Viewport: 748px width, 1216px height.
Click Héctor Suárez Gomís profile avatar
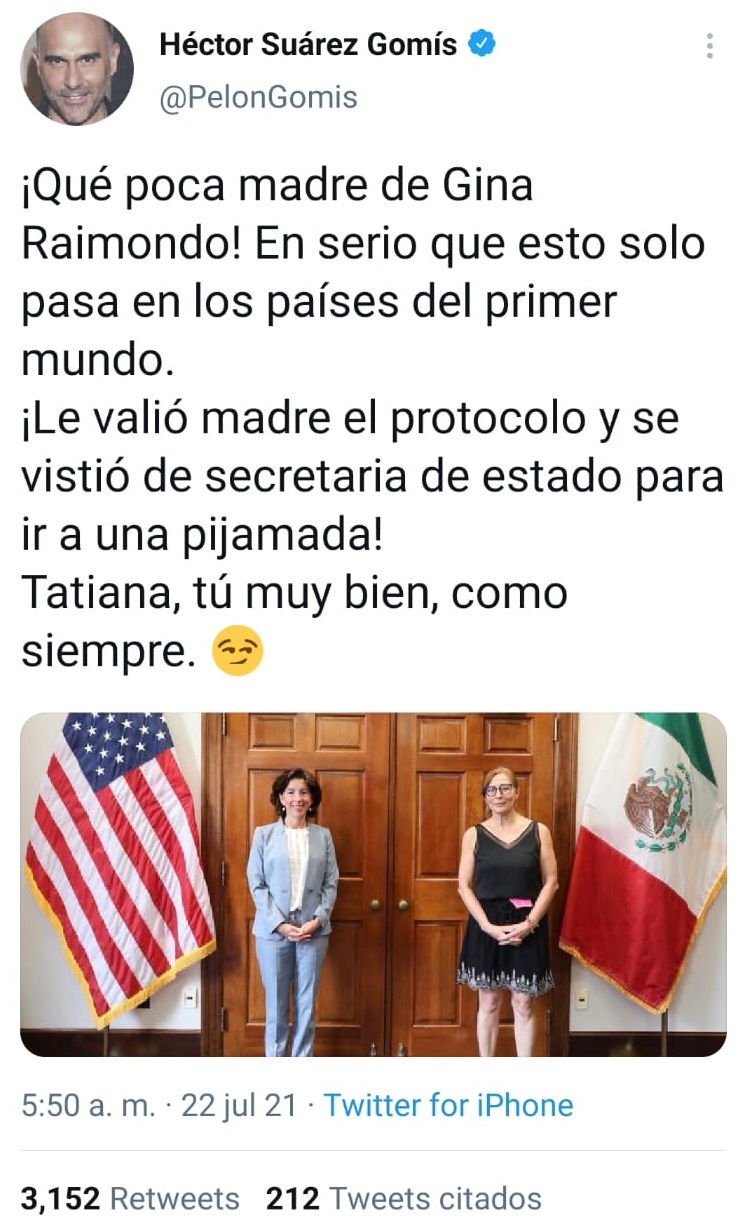pos(77,69)
